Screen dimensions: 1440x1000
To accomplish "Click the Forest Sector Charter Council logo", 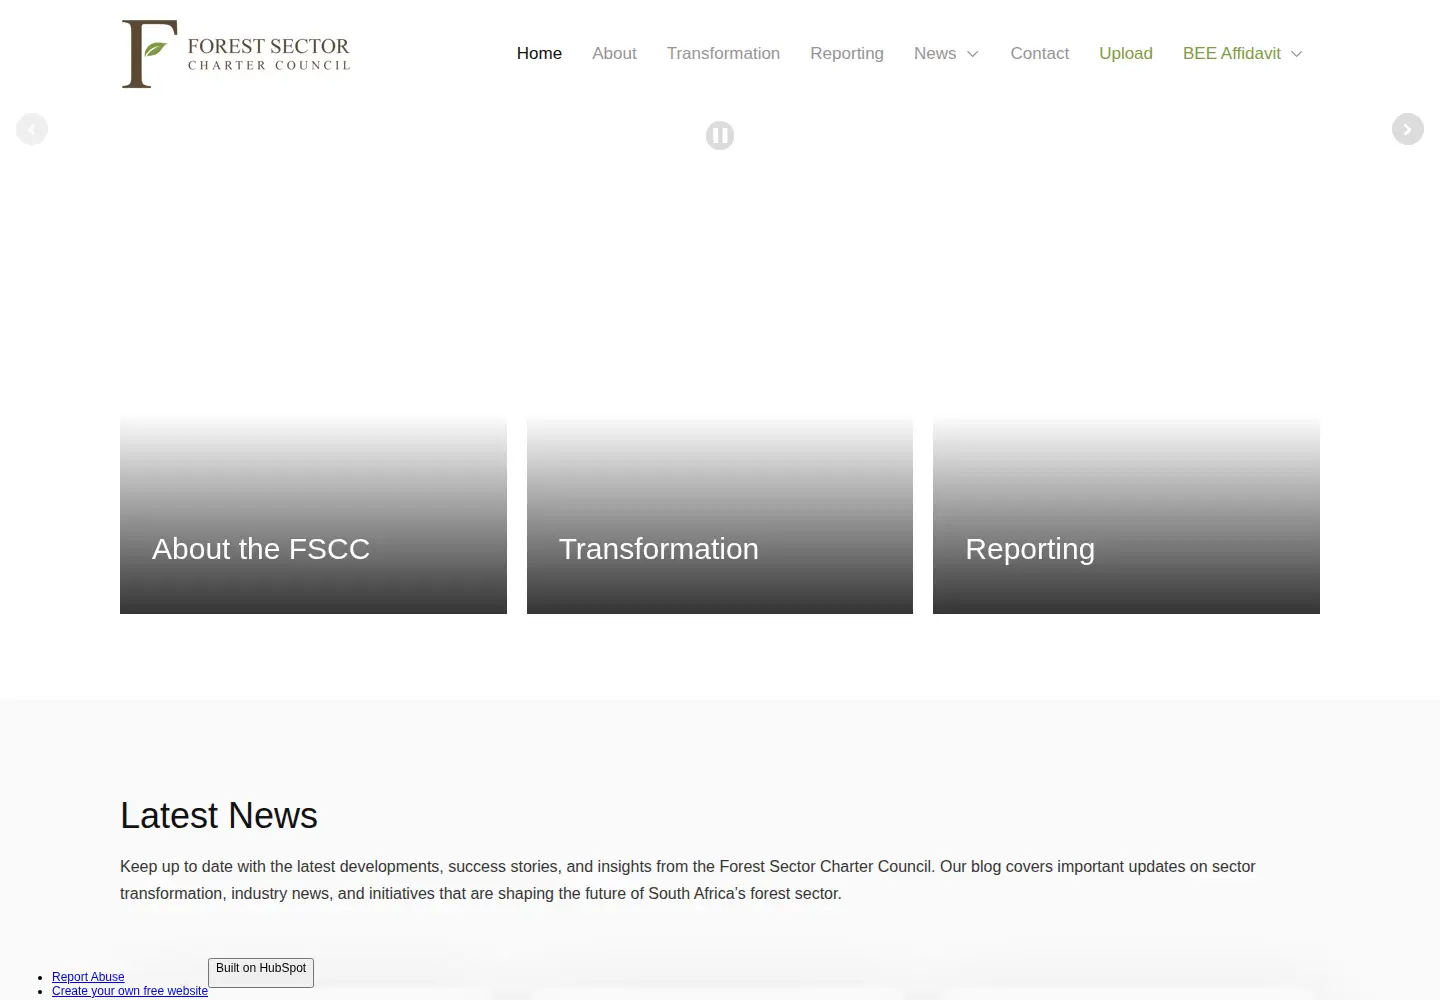I will click(236, 54).
